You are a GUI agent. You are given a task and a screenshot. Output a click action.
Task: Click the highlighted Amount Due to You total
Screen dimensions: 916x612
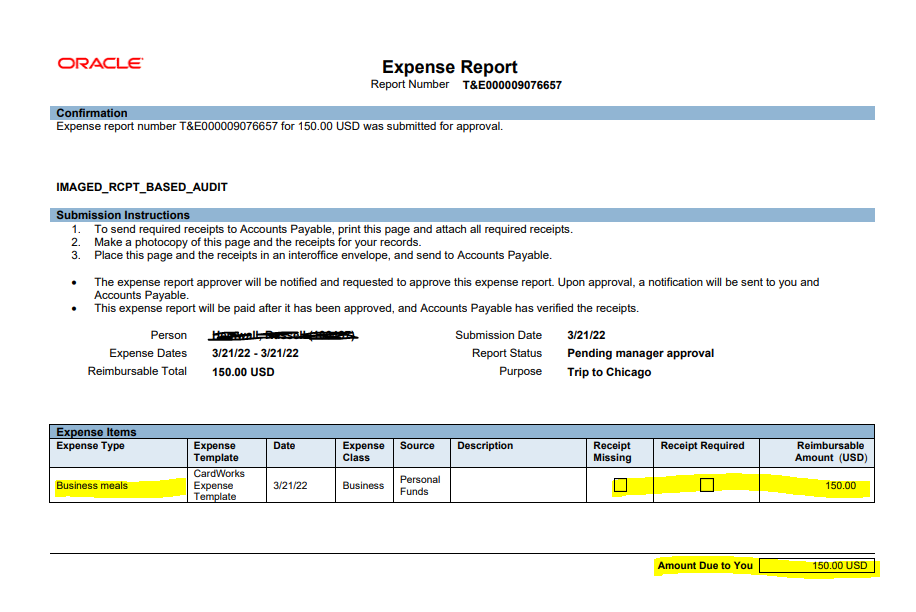(839, 565)
